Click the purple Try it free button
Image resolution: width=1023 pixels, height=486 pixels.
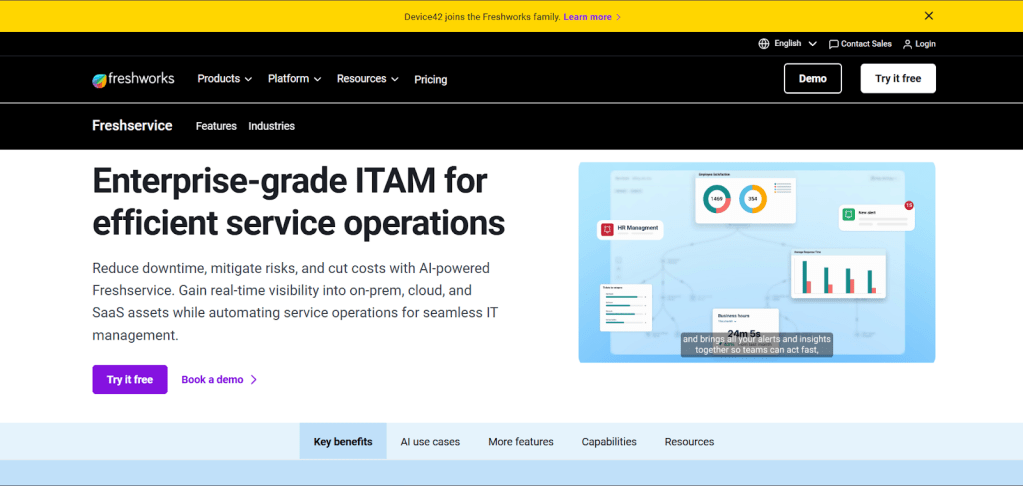click(x=130, y=380)
